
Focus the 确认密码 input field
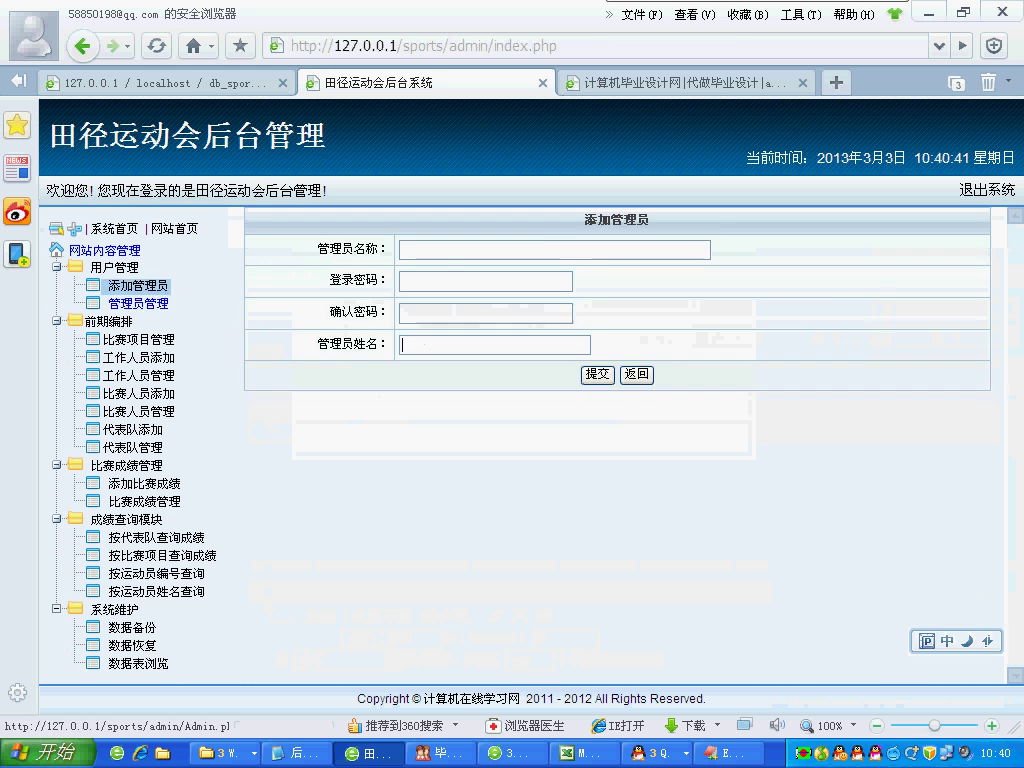coord(486,313)
